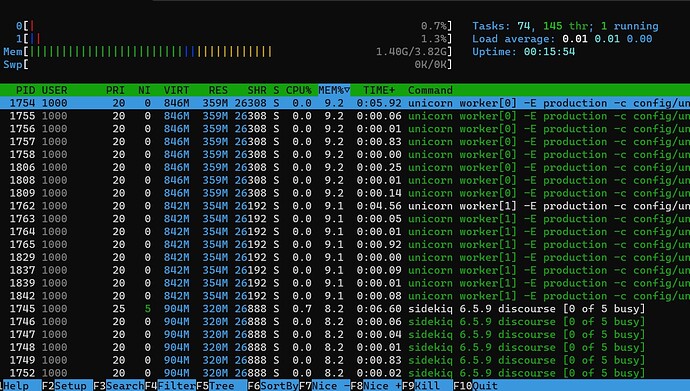Select the process row with PID 1763
690x391 pixels.
(x=345, y=219)
